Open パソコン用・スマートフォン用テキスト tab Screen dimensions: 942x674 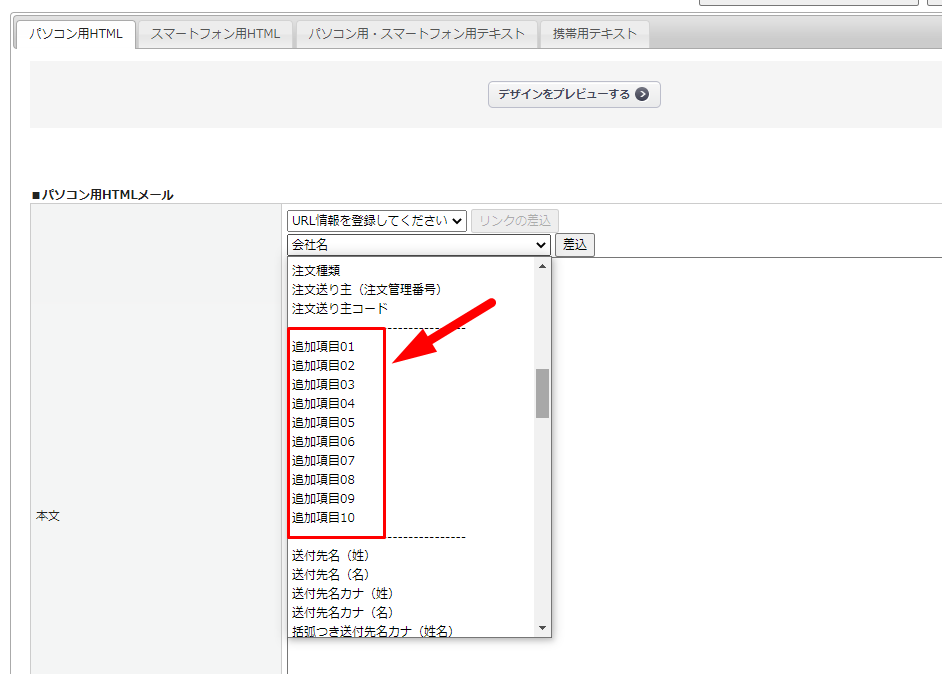pyautogui.click(x=416, y=34)
